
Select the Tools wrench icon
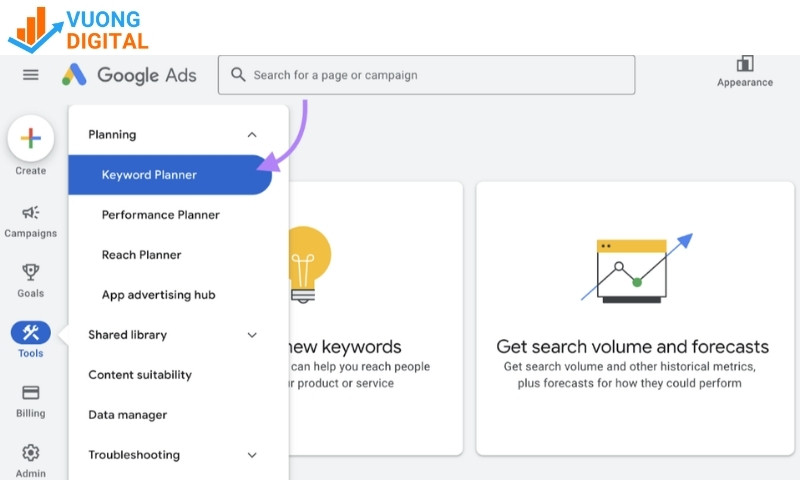pyautogui.click(x=31, y=333)
